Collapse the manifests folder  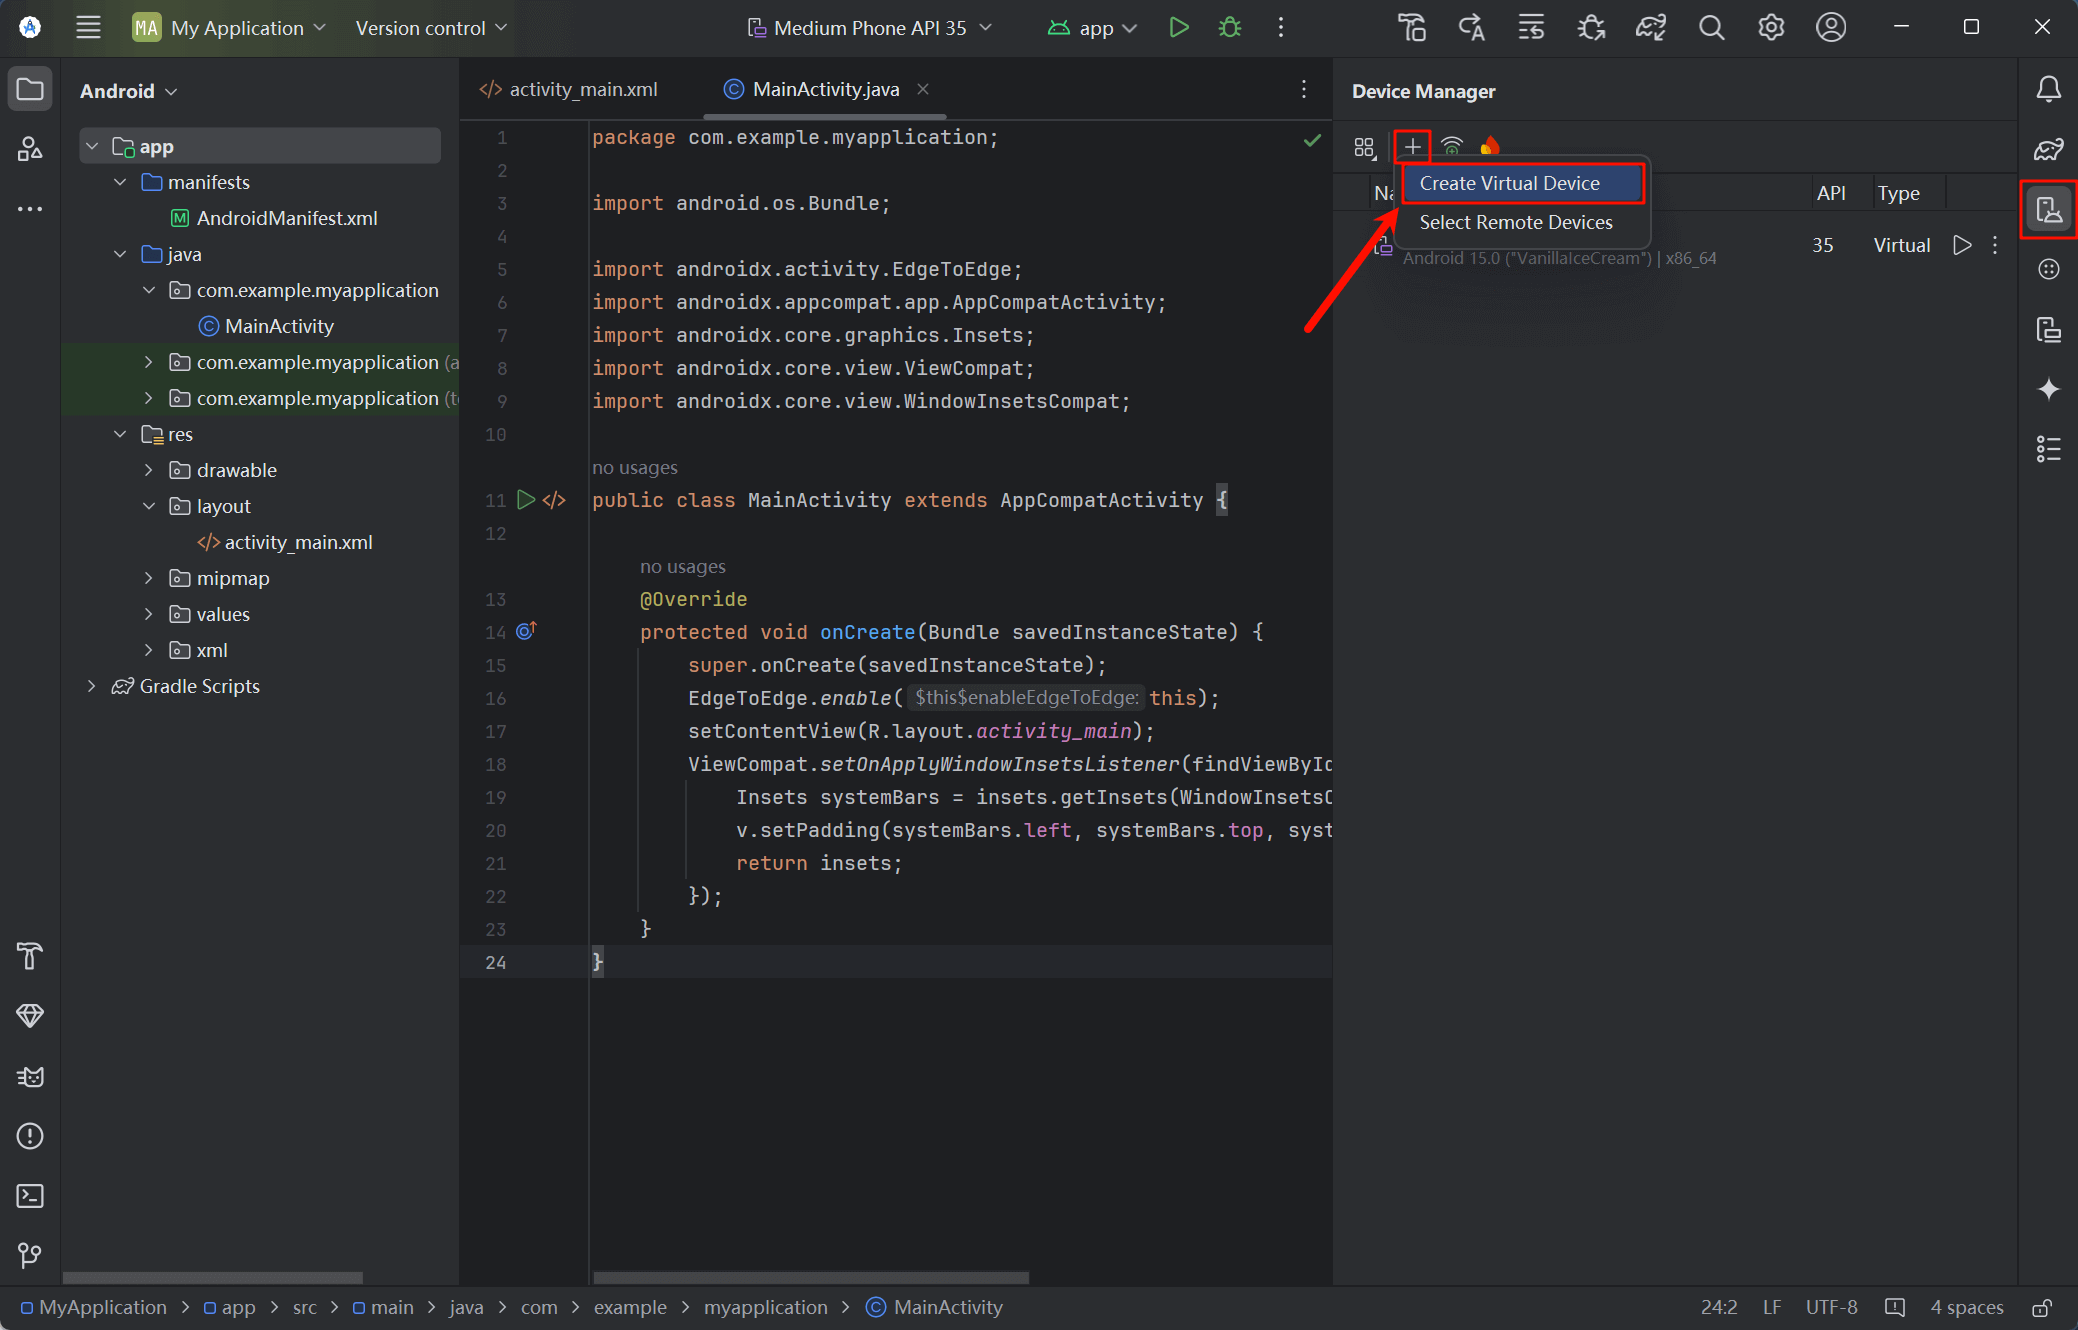coord(120,182)
